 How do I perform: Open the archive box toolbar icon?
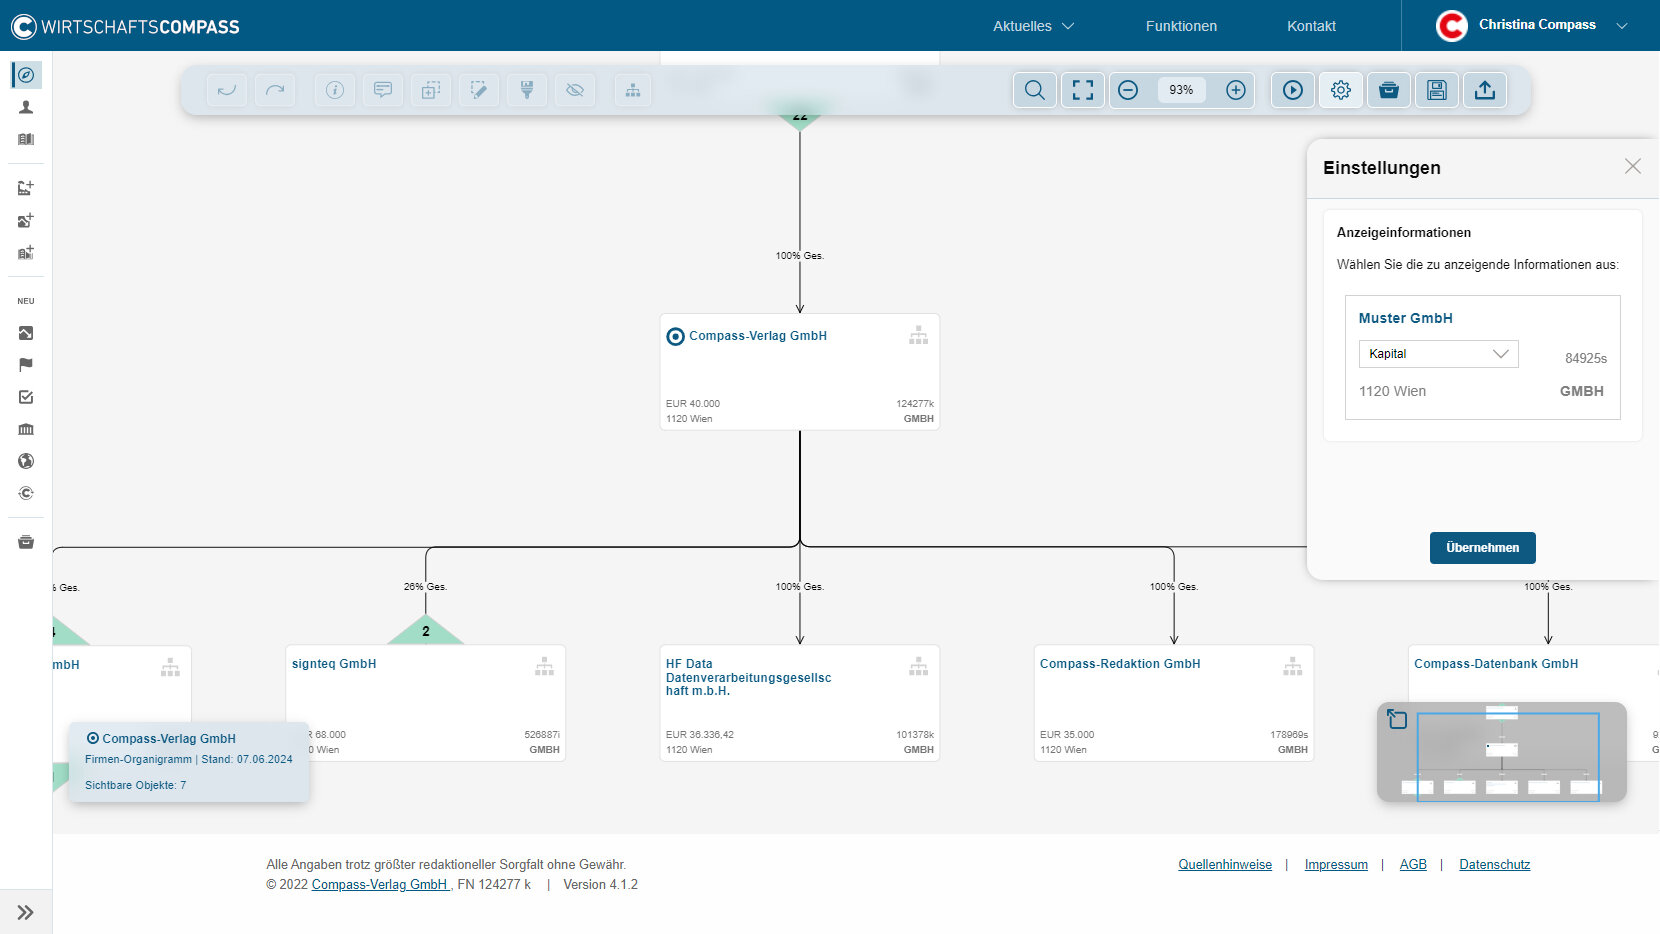pos(1389,90)
